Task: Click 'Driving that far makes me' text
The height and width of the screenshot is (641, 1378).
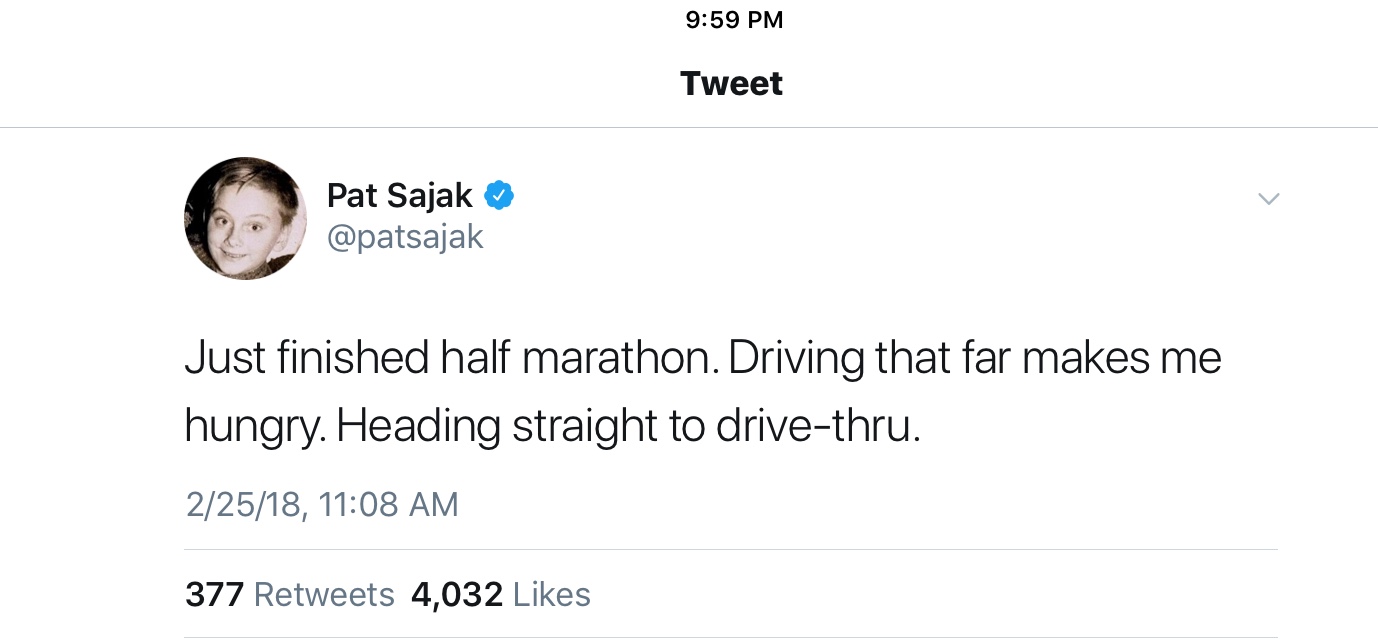Action: (975, 358)
